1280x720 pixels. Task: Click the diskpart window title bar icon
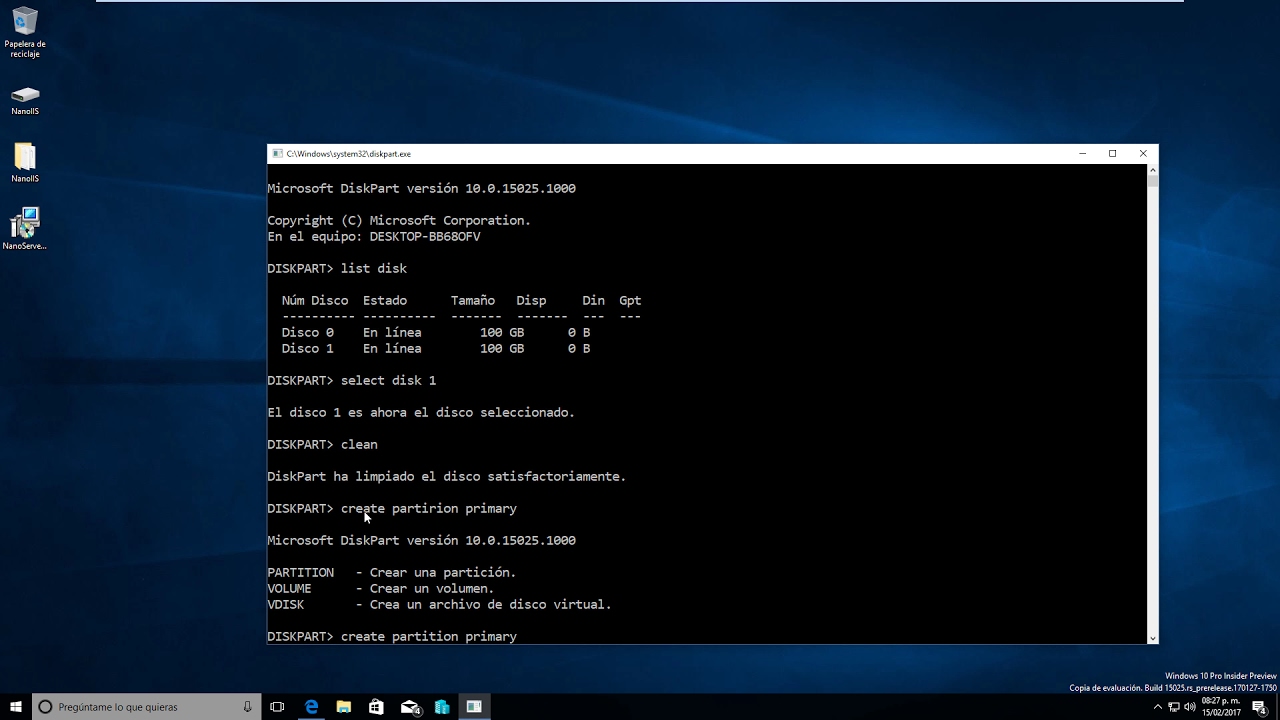[277, 154]
